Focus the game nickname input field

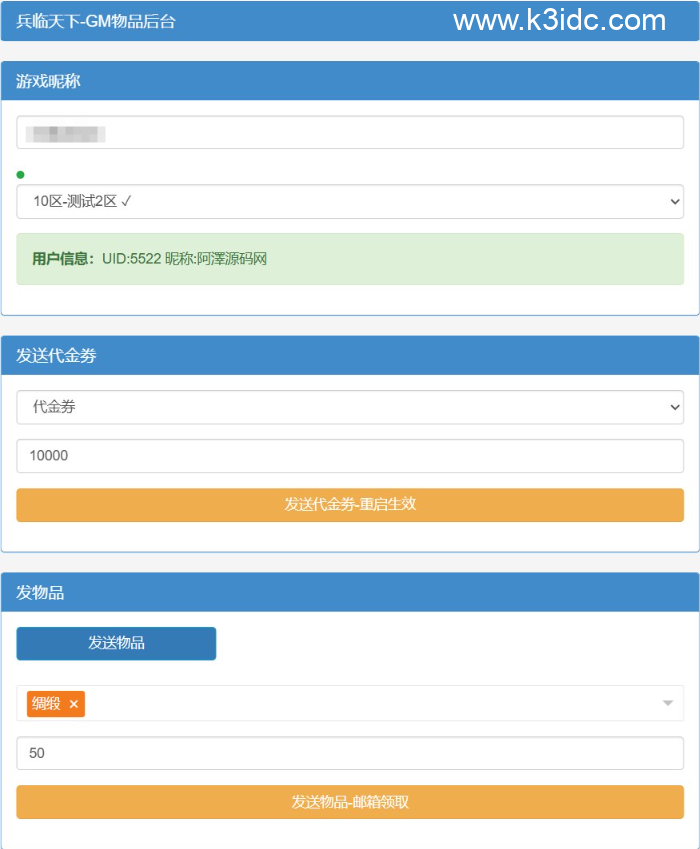(x=350, y=132)
